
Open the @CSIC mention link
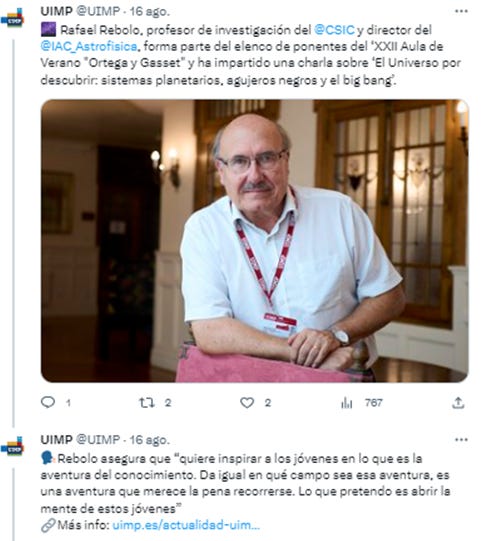(334, 30)
